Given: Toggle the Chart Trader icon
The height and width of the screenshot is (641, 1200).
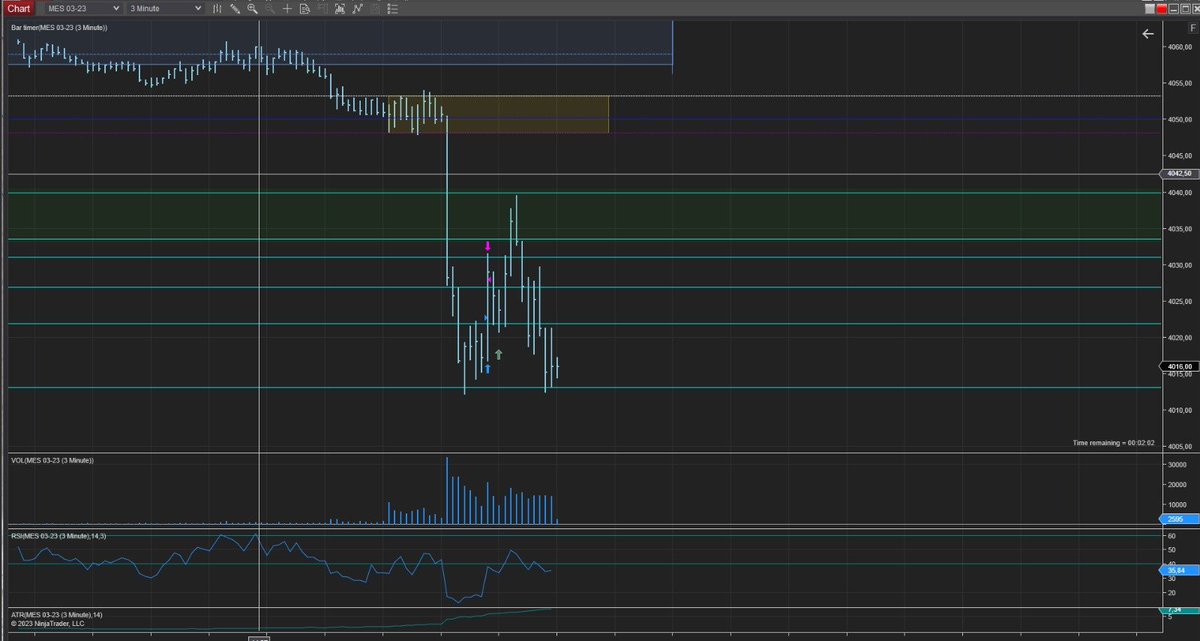Looking at the screenshot, I should coord(322,8).
